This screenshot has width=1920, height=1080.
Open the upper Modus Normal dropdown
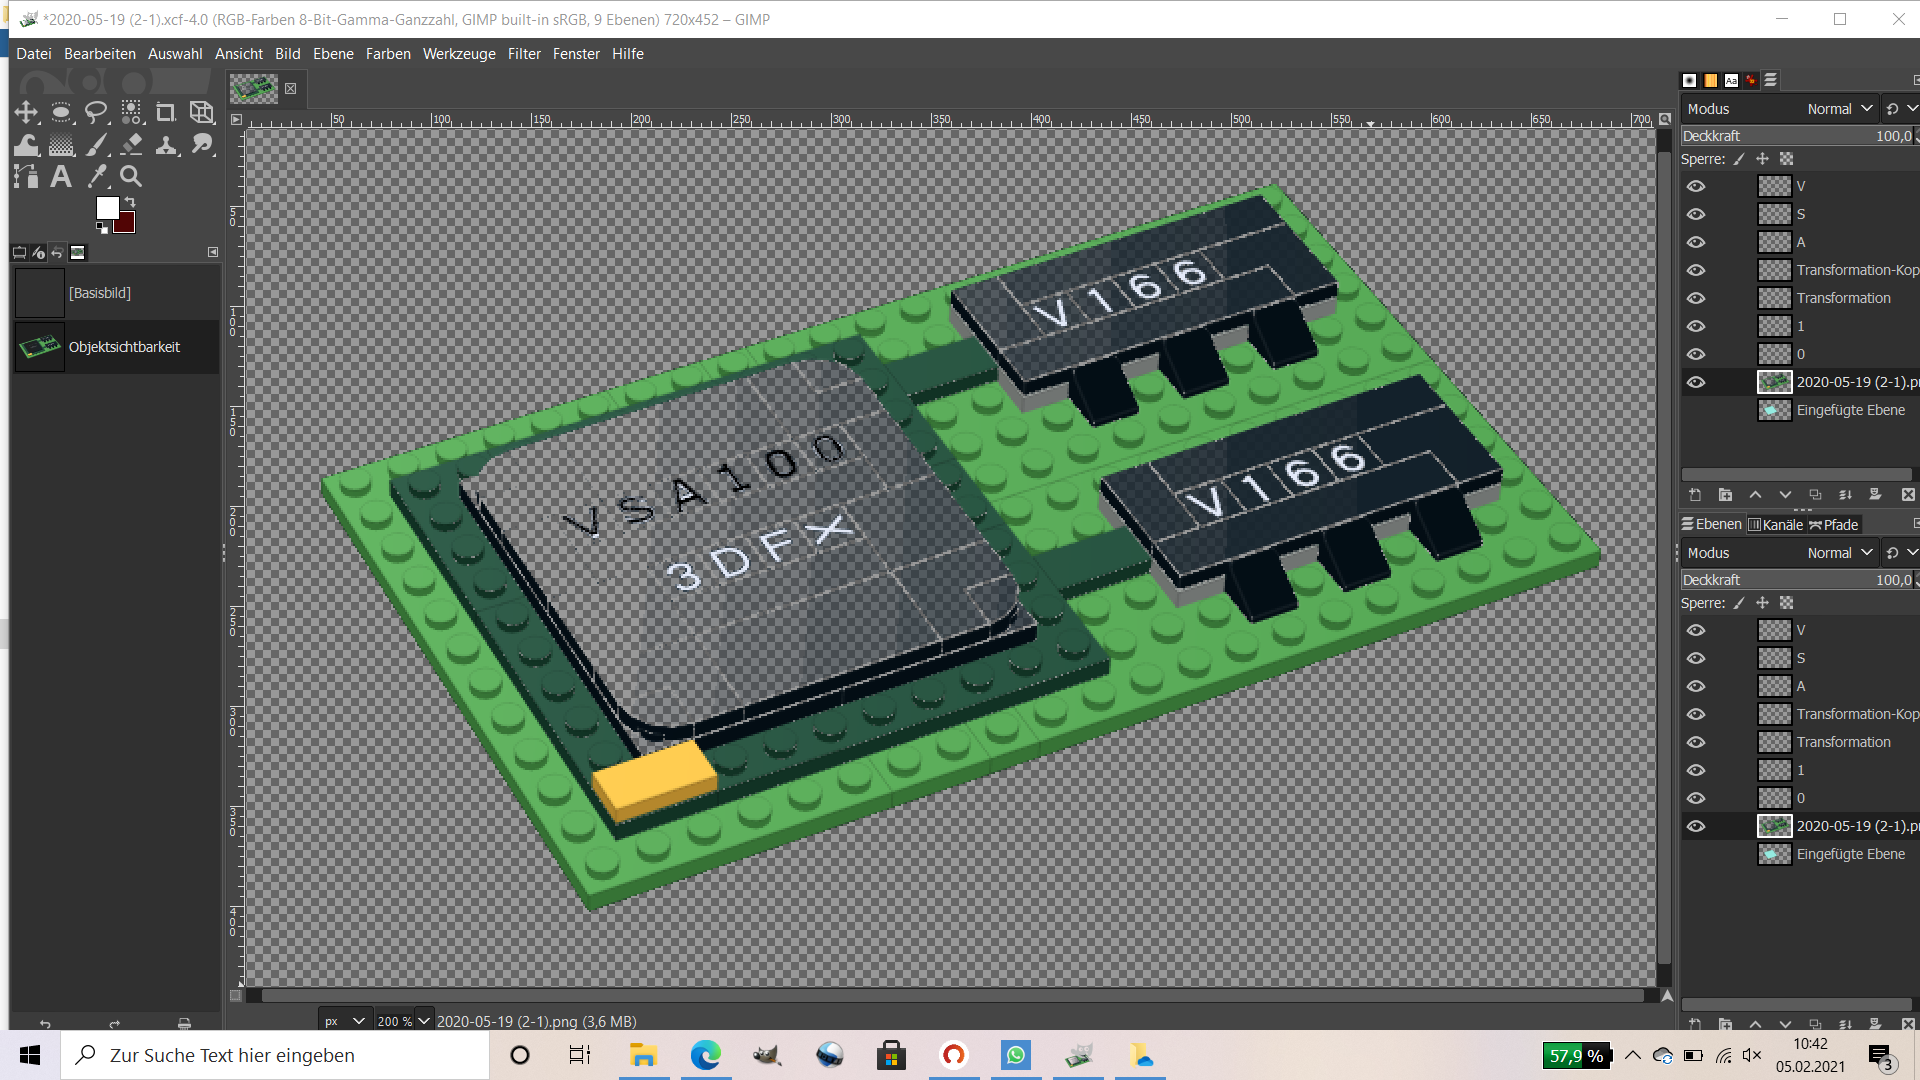coord(1838,109)
